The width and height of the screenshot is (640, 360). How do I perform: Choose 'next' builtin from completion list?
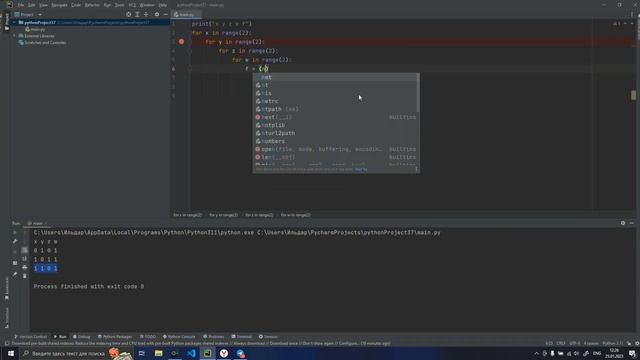pos(336,117)
